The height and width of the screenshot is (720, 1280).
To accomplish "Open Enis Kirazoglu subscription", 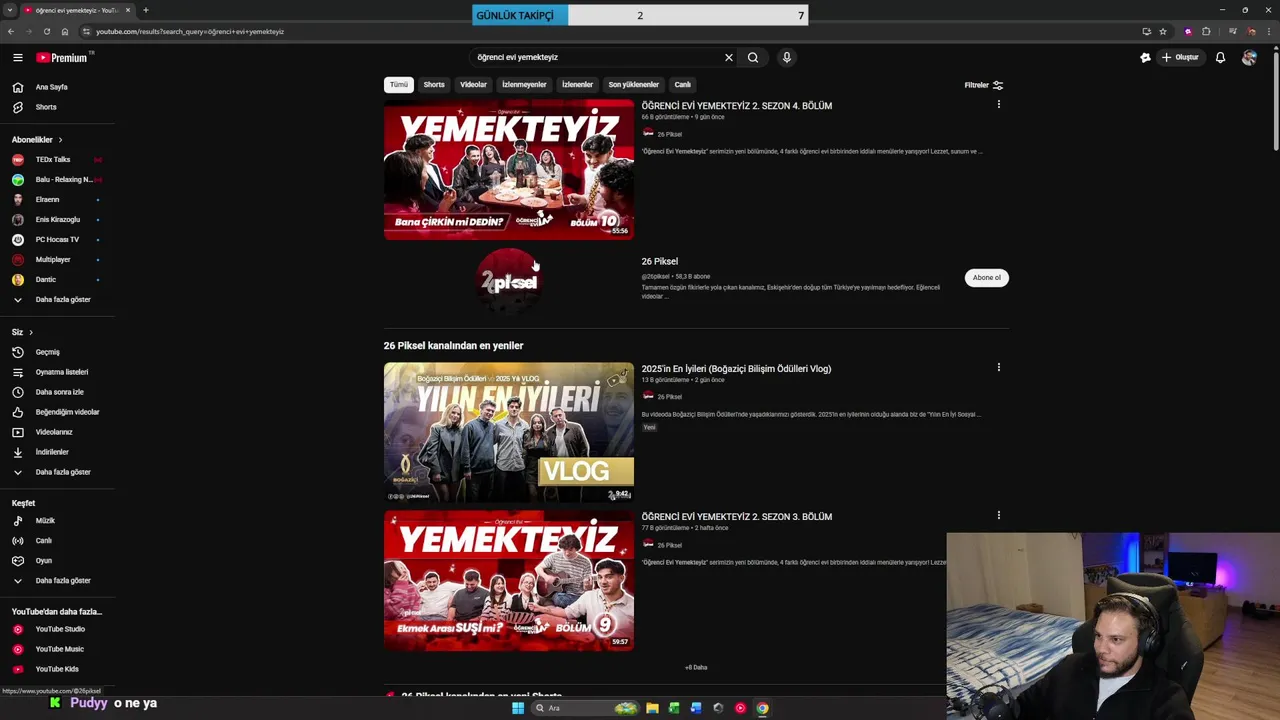I will pyautogui.click(x=58, y=220).
